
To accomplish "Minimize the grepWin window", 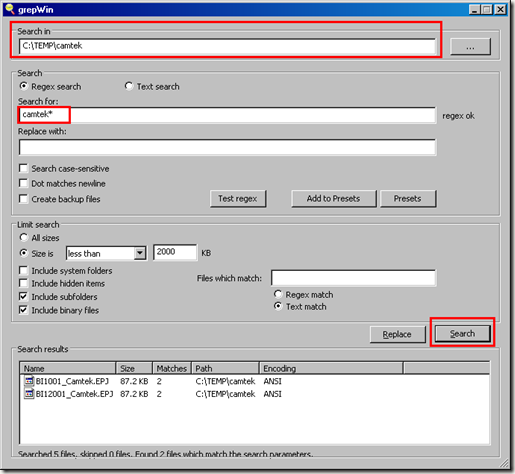I will point(474,9).
